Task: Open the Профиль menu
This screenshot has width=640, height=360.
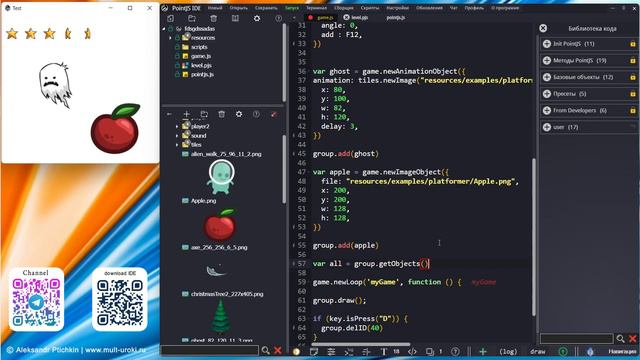Action: [474, 8]
